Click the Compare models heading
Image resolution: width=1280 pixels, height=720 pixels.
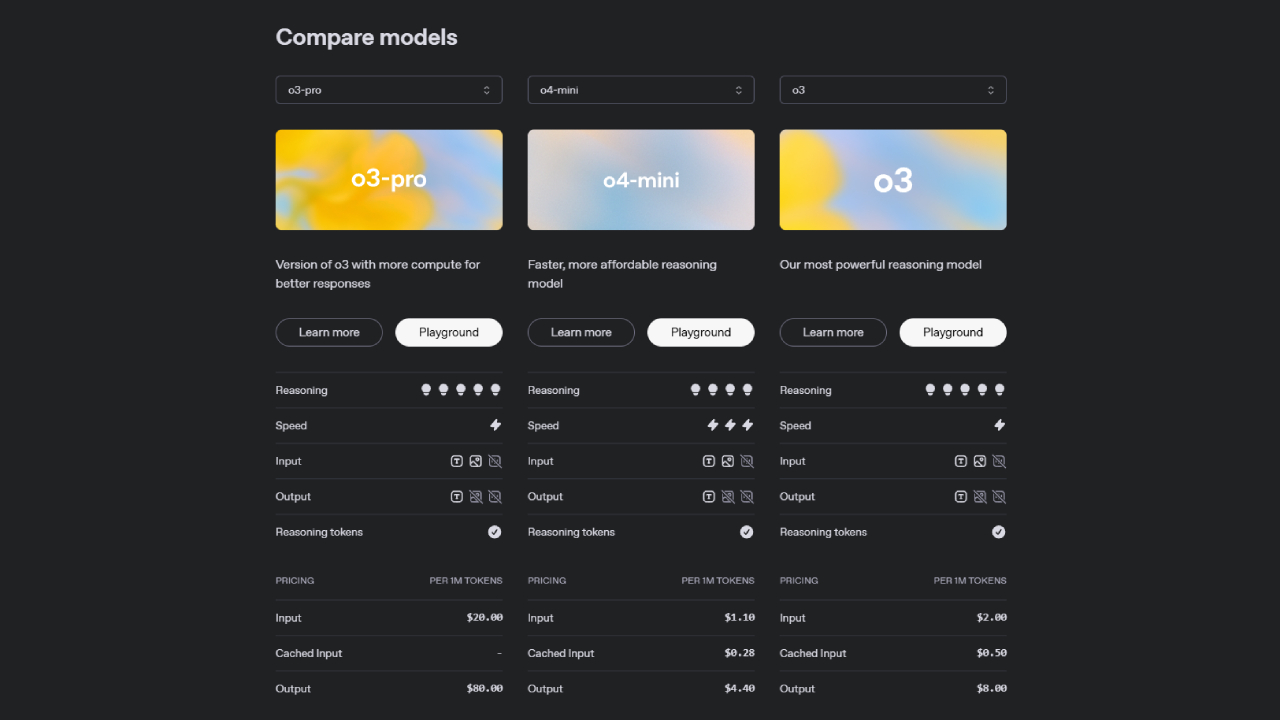tap(367, 38)
